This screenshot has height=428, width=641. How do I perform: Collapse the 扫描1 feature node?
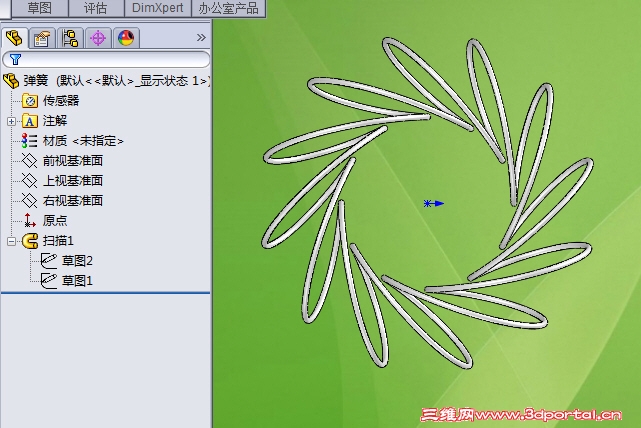point(11,241)
